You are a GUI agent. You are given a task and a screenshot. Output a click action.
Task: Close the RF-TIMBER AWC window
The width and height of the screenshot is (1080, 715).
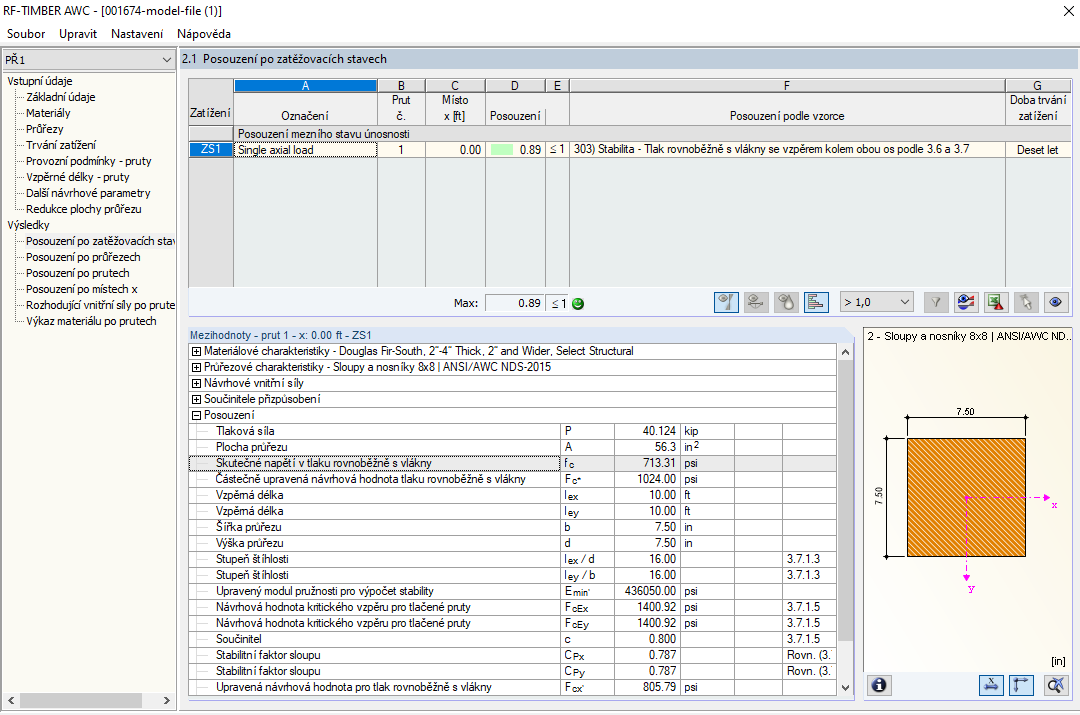[1068, 11]
